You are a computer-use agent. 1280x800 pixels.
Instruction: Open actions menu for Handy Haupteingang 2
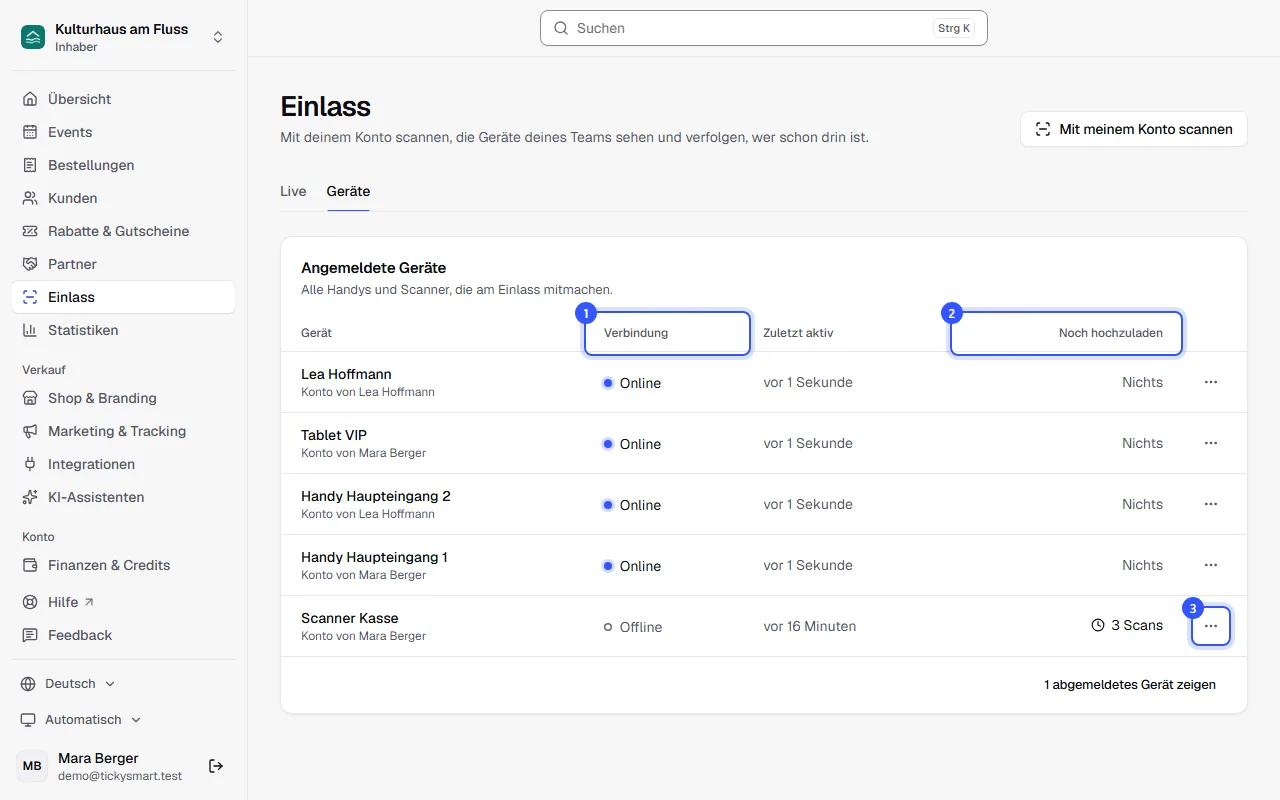pyautogui.click(x=1211, y=504)
